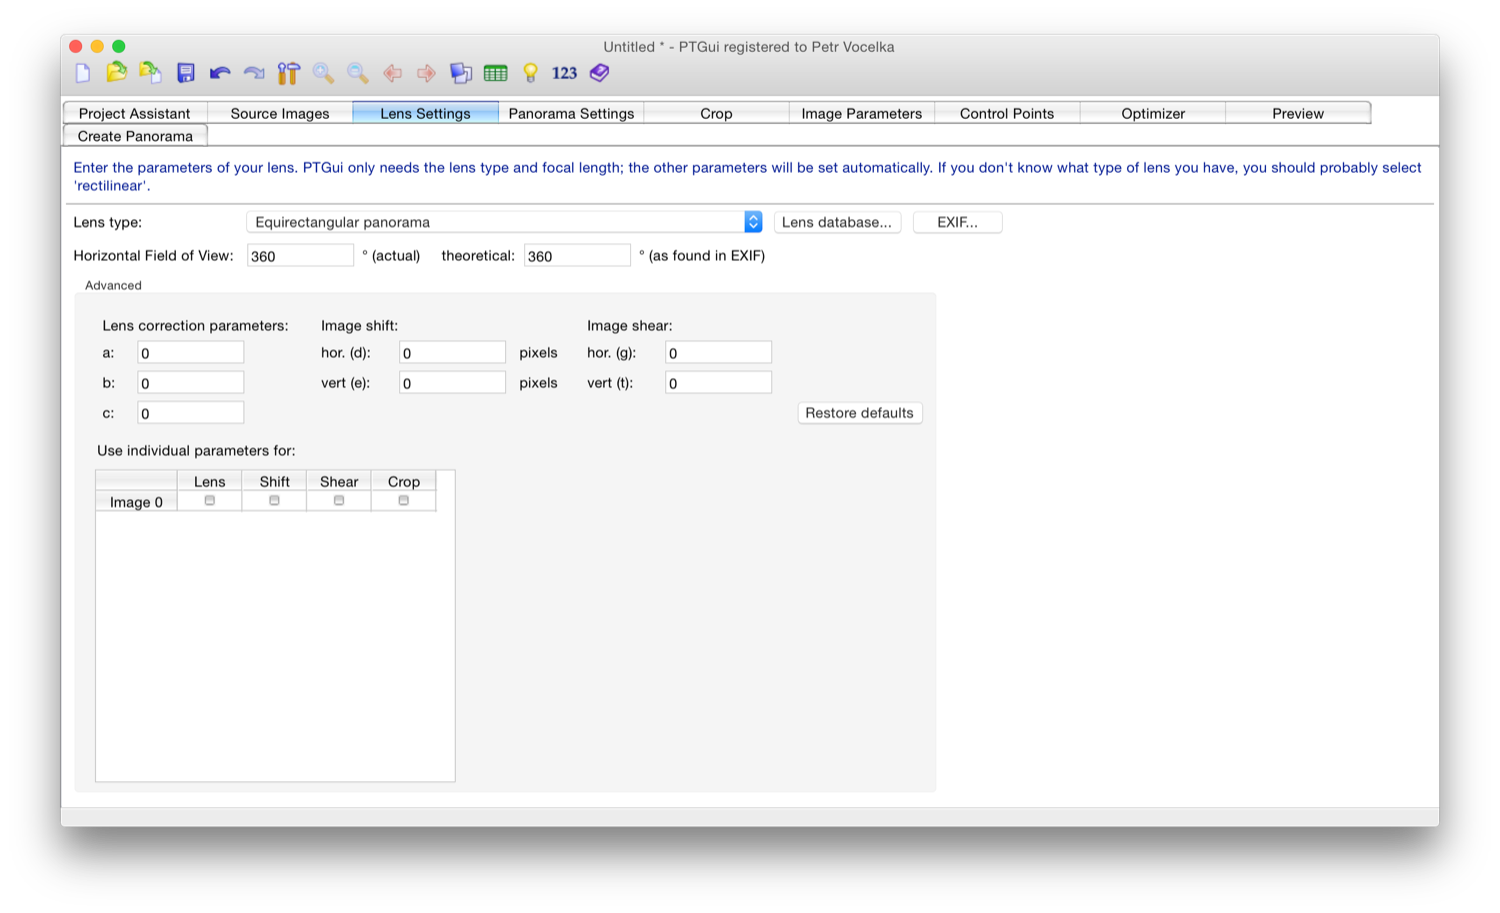Click the light bulb icon

point(530,73)
